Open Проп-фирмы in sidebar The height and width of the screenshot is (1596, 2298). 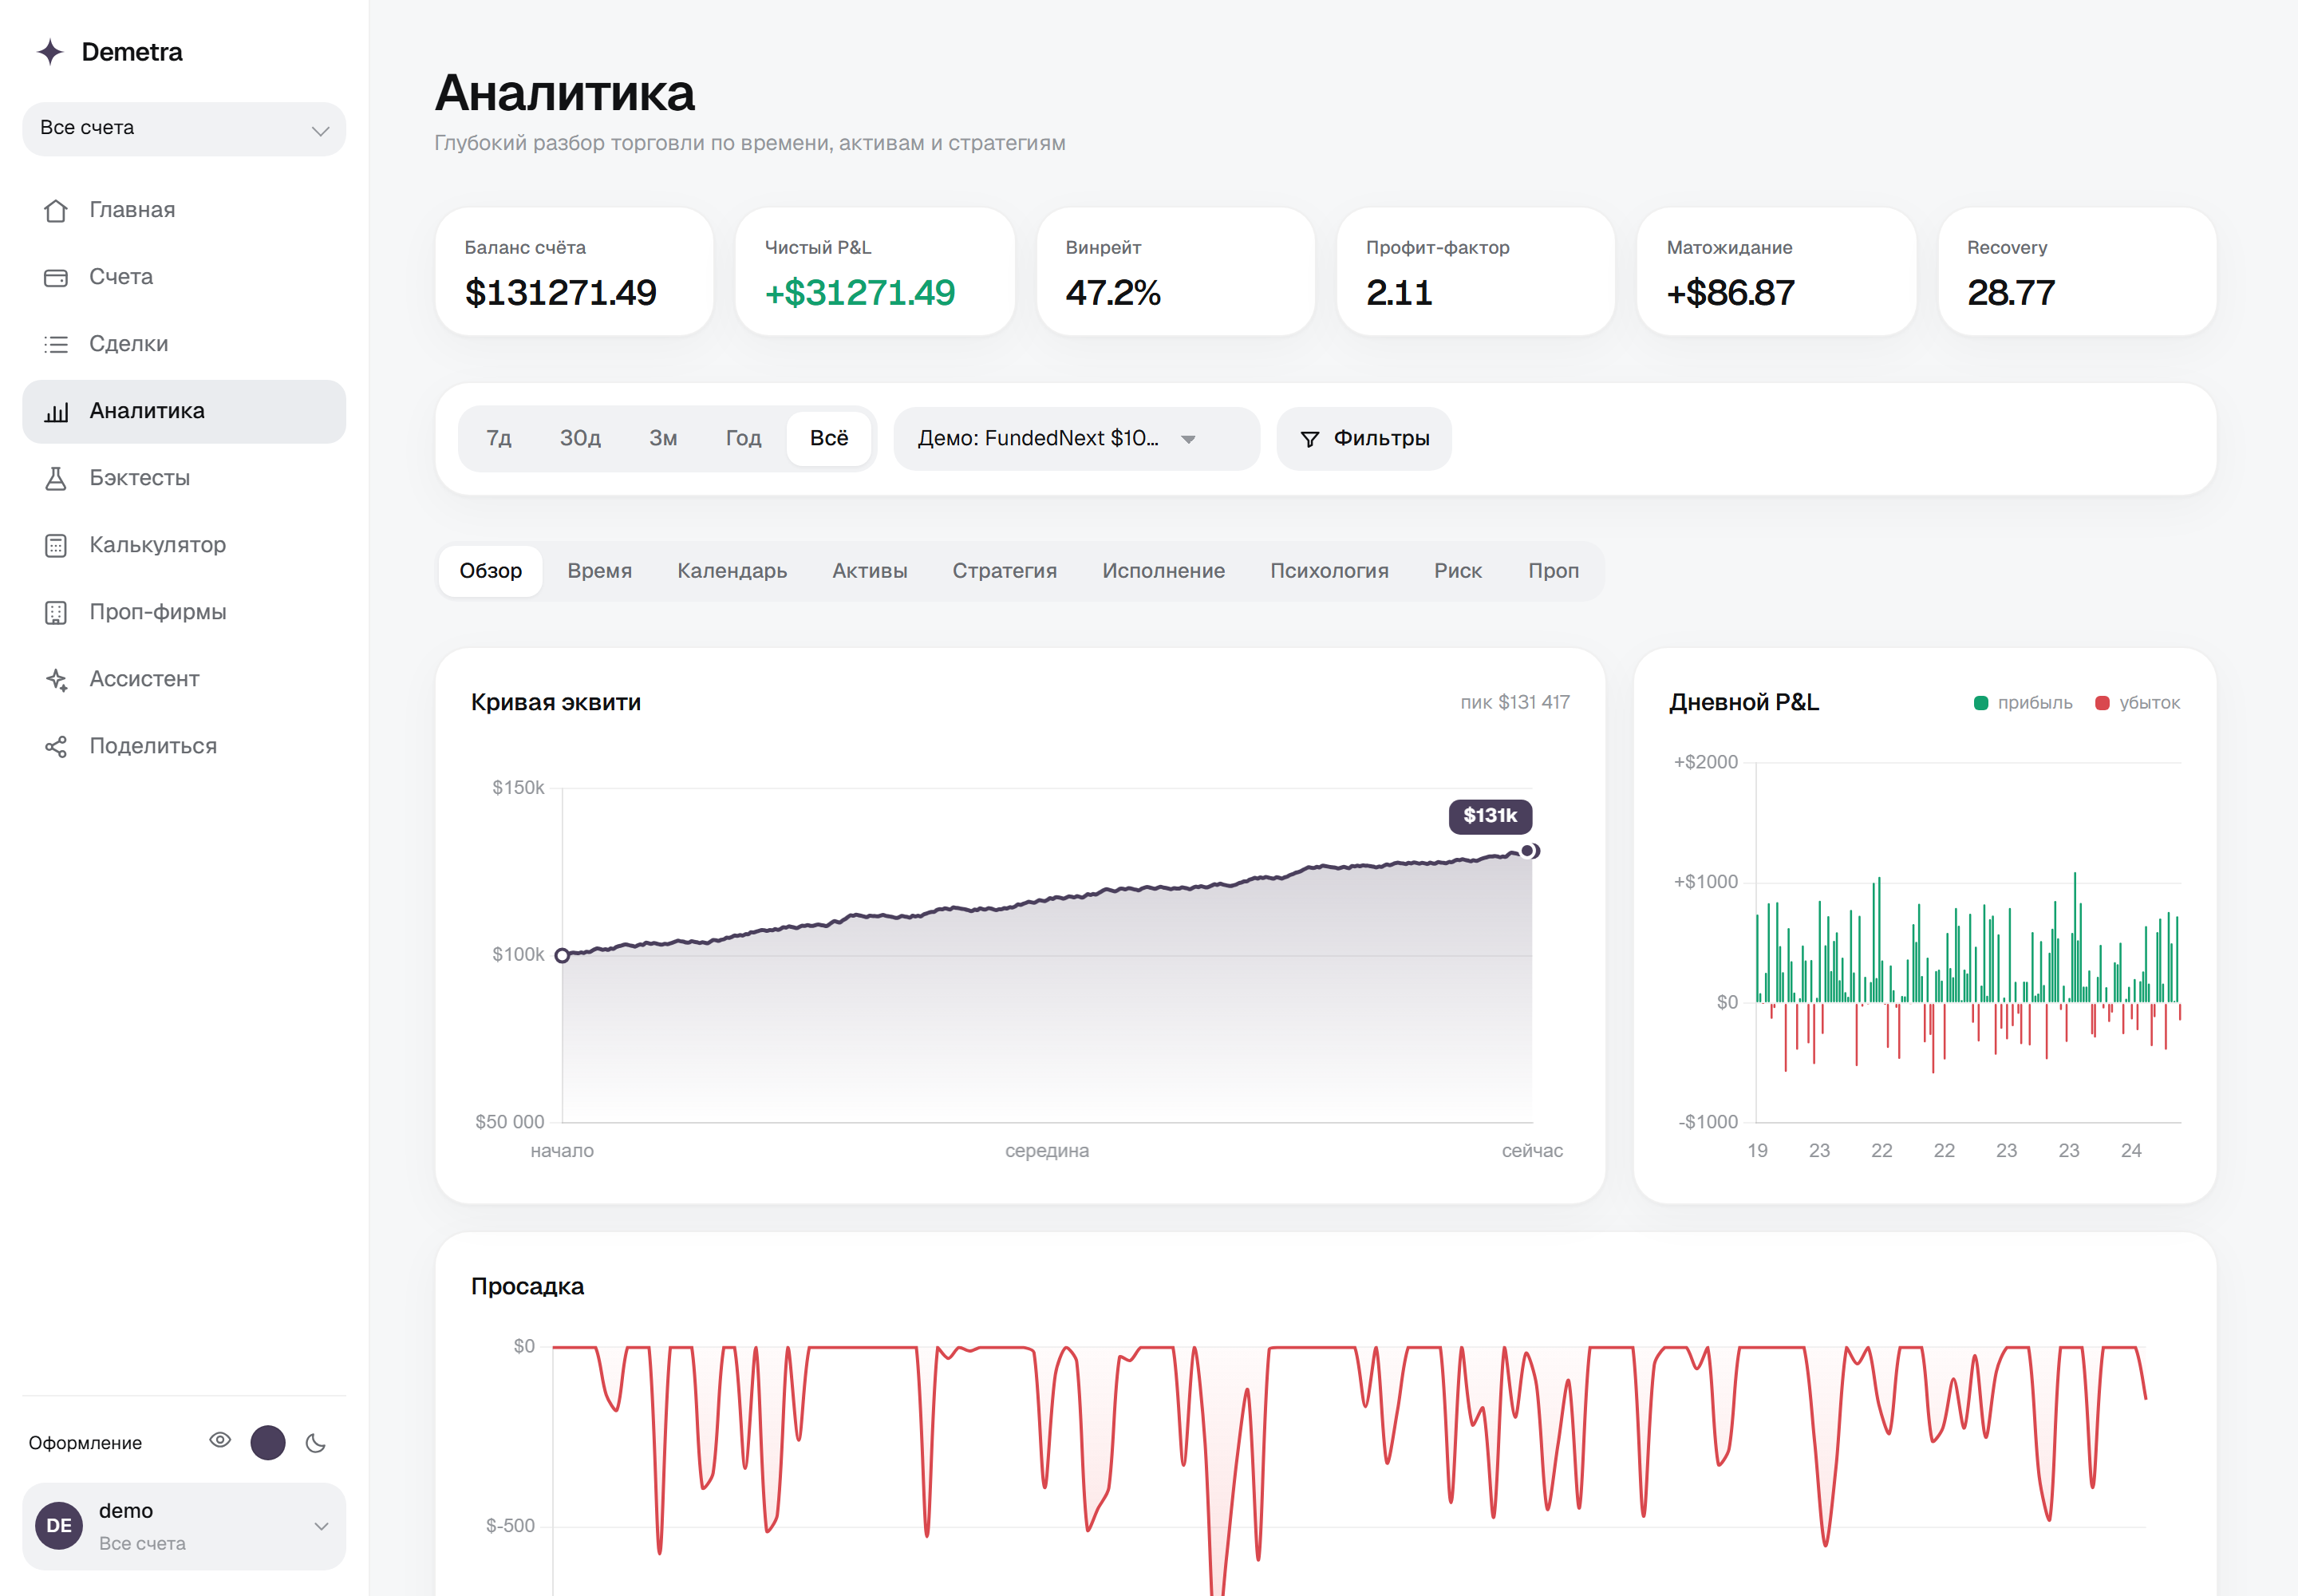184,612
